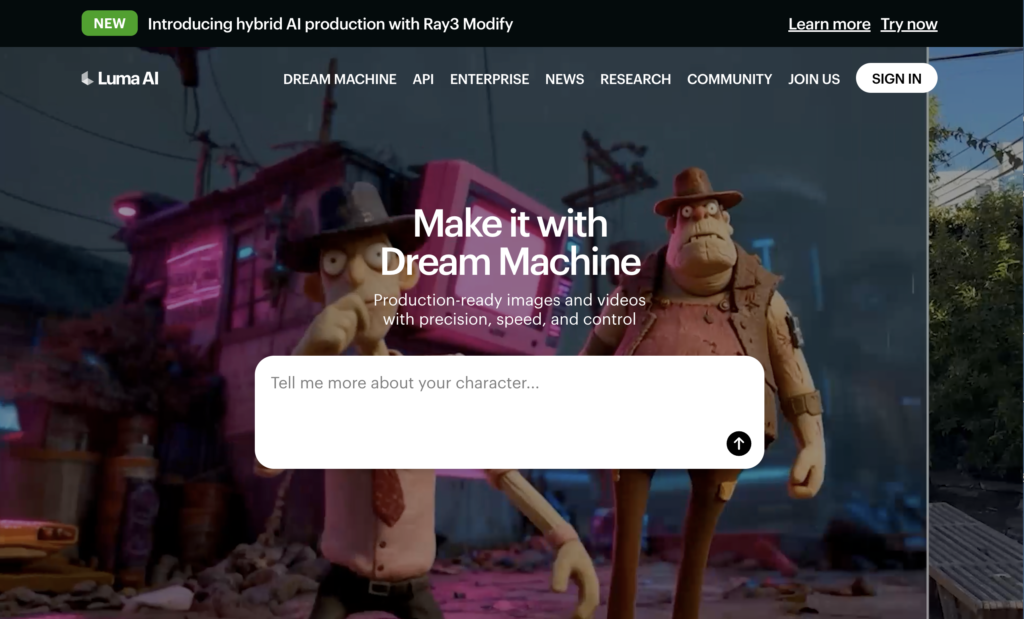Click the green NEW badge
1024x619 pixels.
[x=109, y=23]
